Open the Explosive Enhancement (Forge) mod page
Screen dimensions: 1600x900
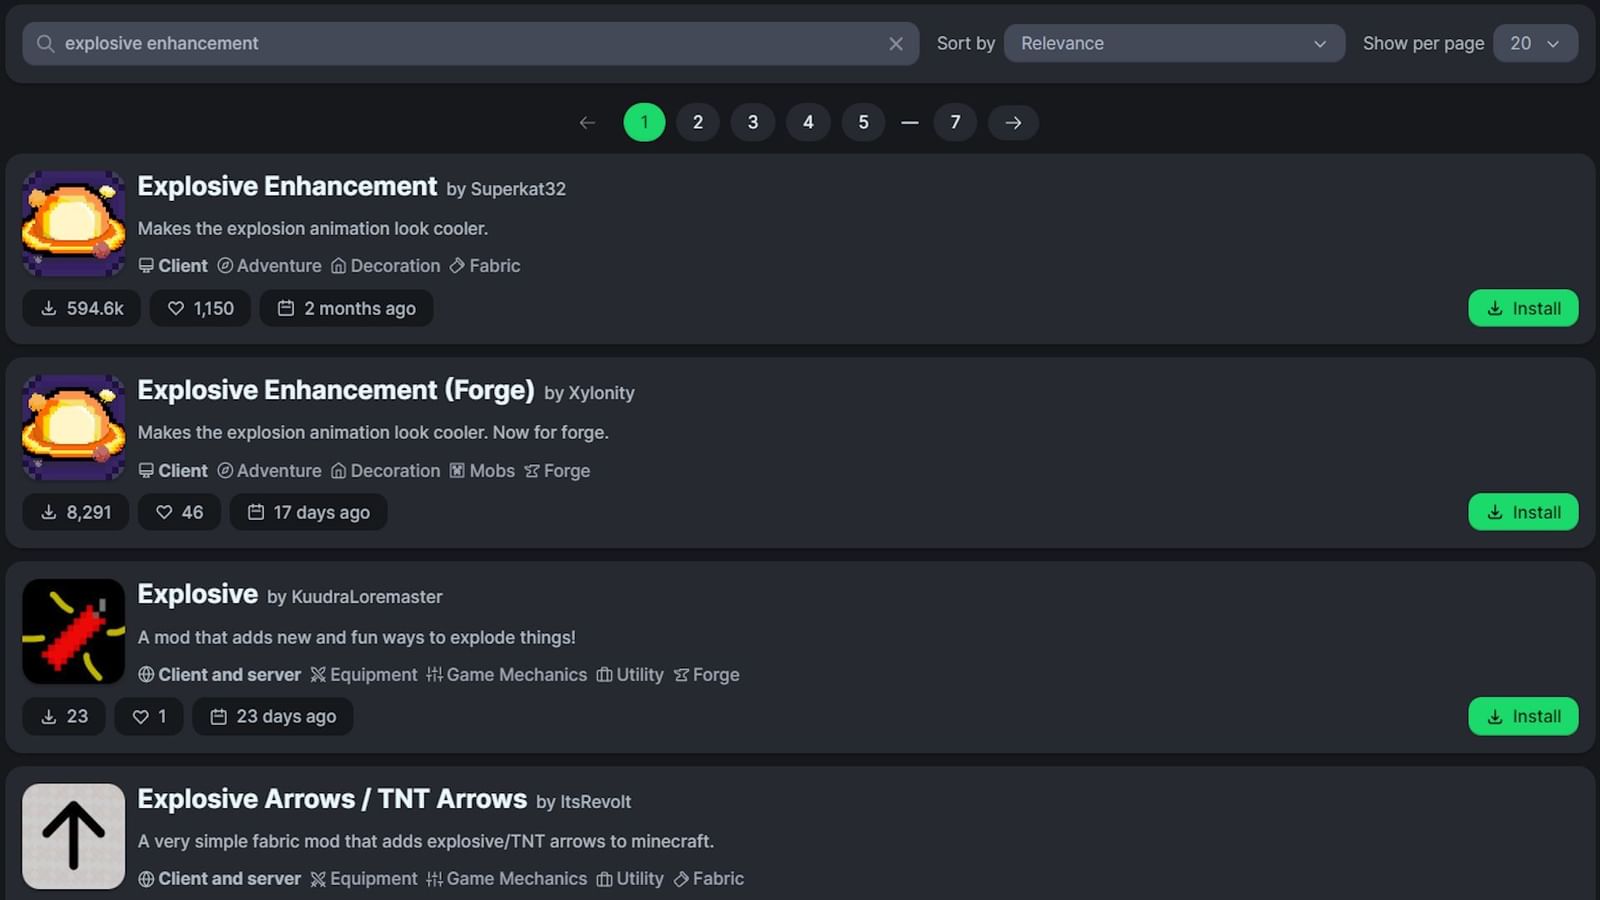point(335,390)
